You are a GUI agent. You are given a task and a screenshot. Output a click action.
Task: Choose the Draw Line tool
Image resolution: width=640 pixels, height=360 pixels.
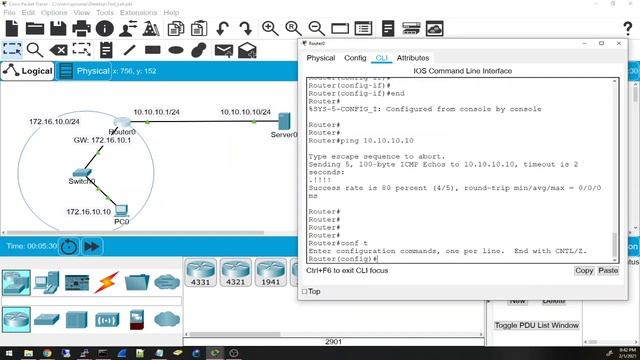(129, 50)
